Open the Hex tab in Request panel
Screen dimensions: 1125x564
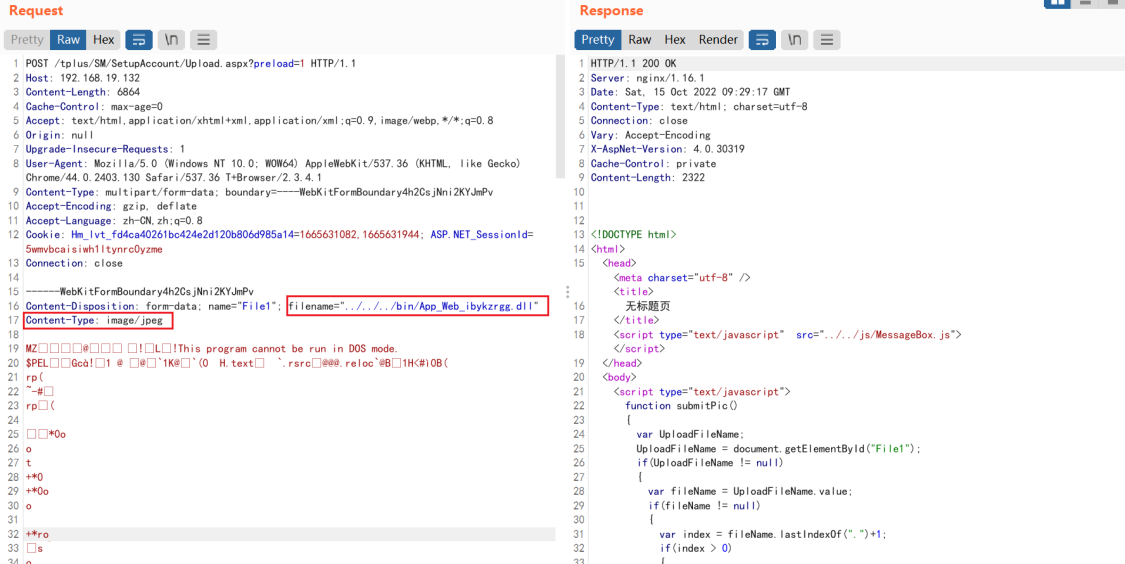103,39
